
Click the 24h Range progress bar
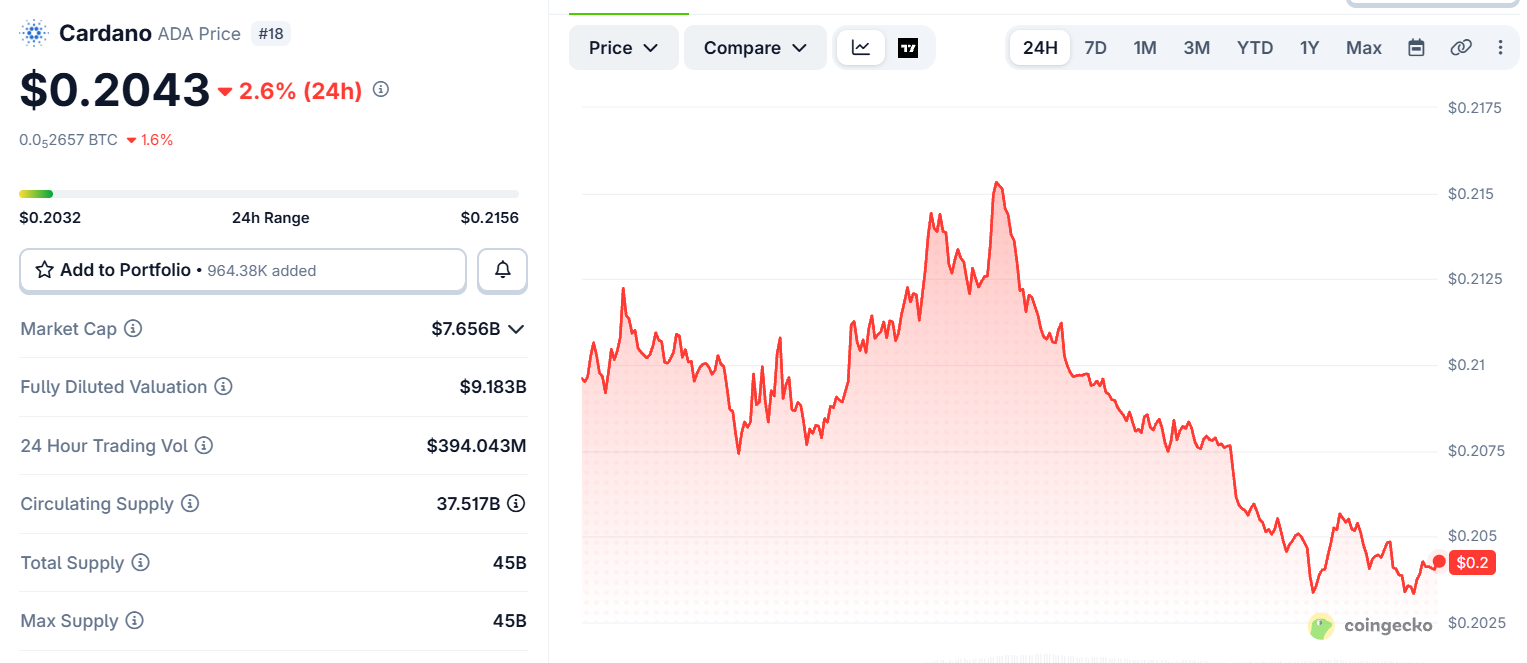(269, 194)
